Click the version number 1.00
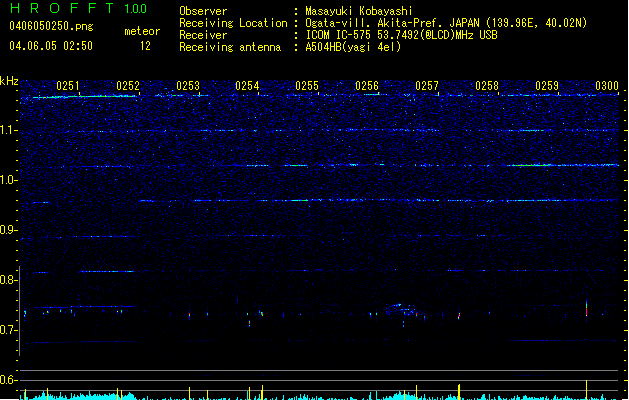 tap(136, 8)
